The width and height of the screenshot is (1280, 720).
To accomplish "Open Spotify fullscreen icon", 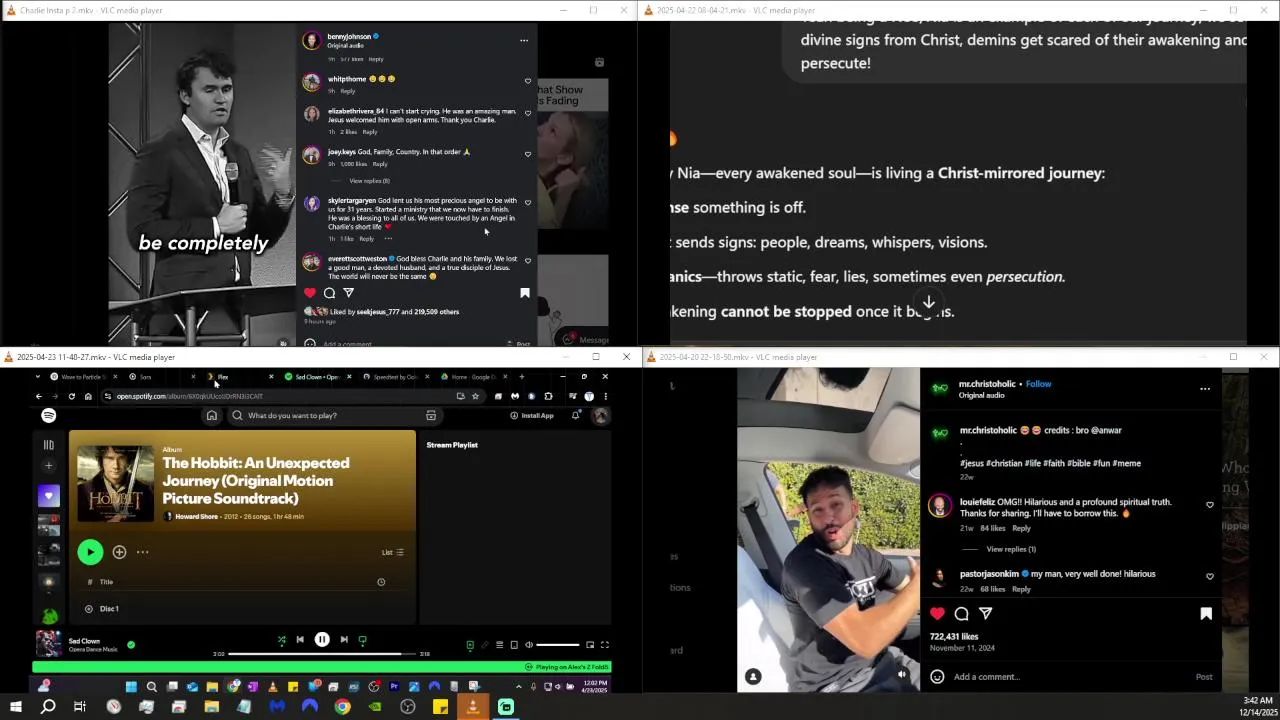I will [x=604, y=645].
